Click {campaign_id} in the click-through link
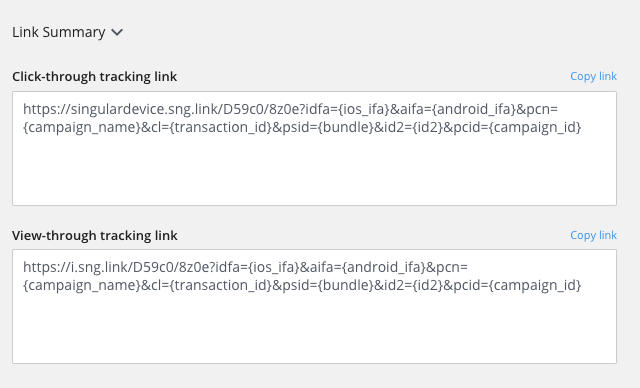This screenshot has width=640, height=388. pos(535,127)
